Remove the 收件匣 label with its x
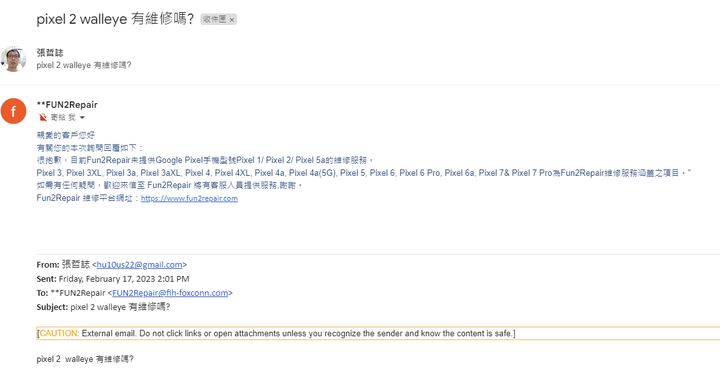 click(x=232, y=19)
